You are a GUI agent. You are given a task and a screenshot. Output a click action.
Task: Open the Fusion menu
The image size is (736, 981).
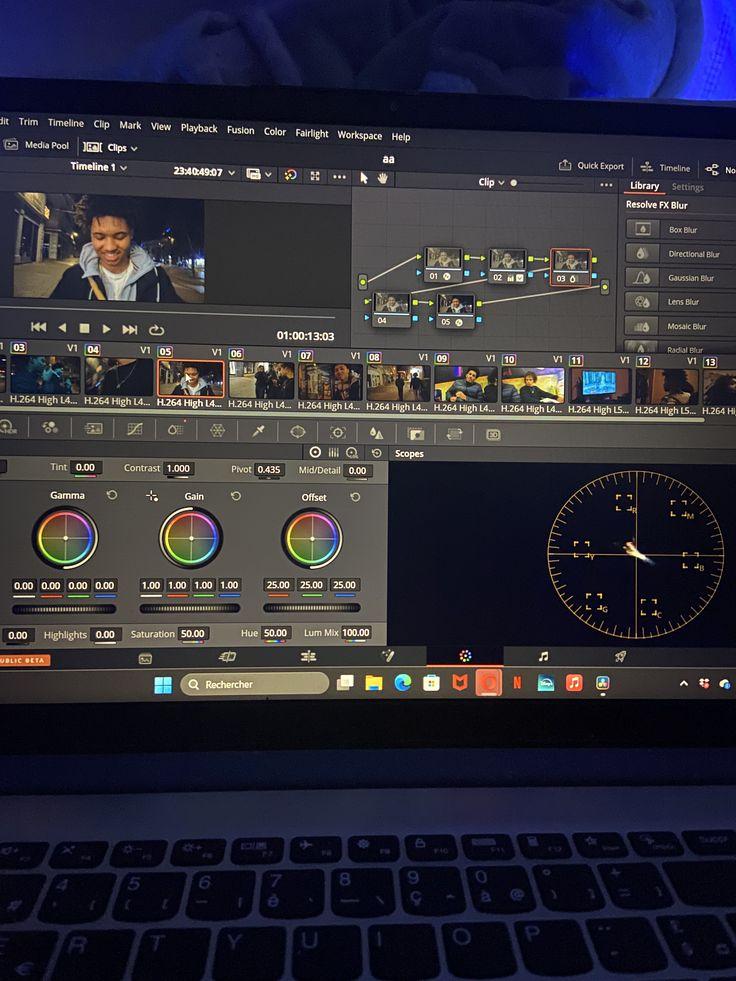pos(240,129)
